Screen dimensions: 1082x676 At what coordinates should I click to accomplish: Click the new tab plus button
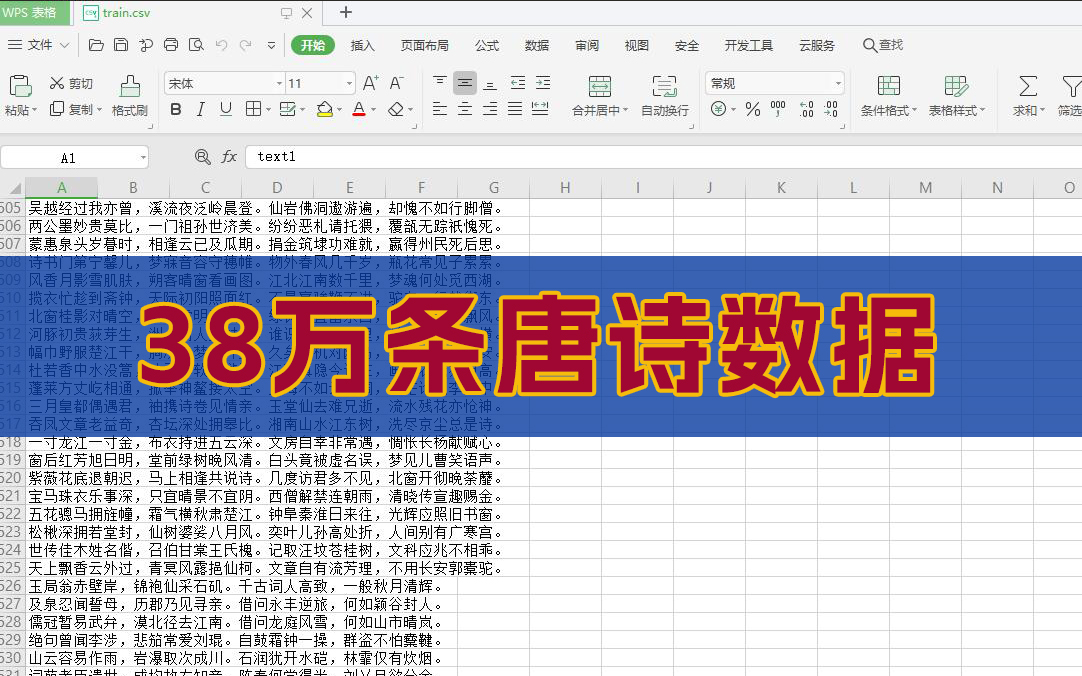pyautogui.click(x=346, y=12)
